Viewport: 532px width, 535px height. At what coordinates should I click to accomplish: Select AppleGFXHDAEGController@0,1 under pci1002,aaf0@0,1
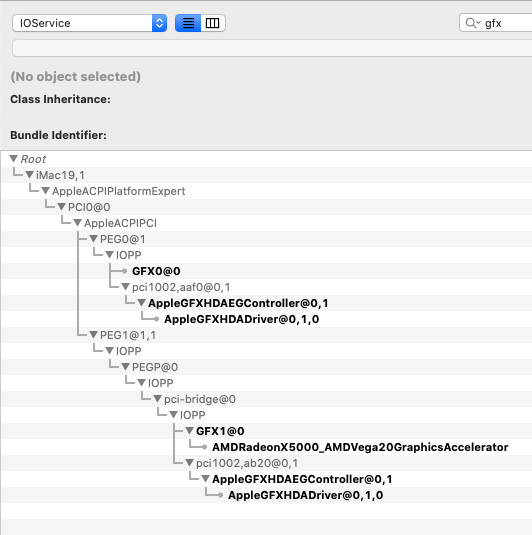(x=238, y=303)
